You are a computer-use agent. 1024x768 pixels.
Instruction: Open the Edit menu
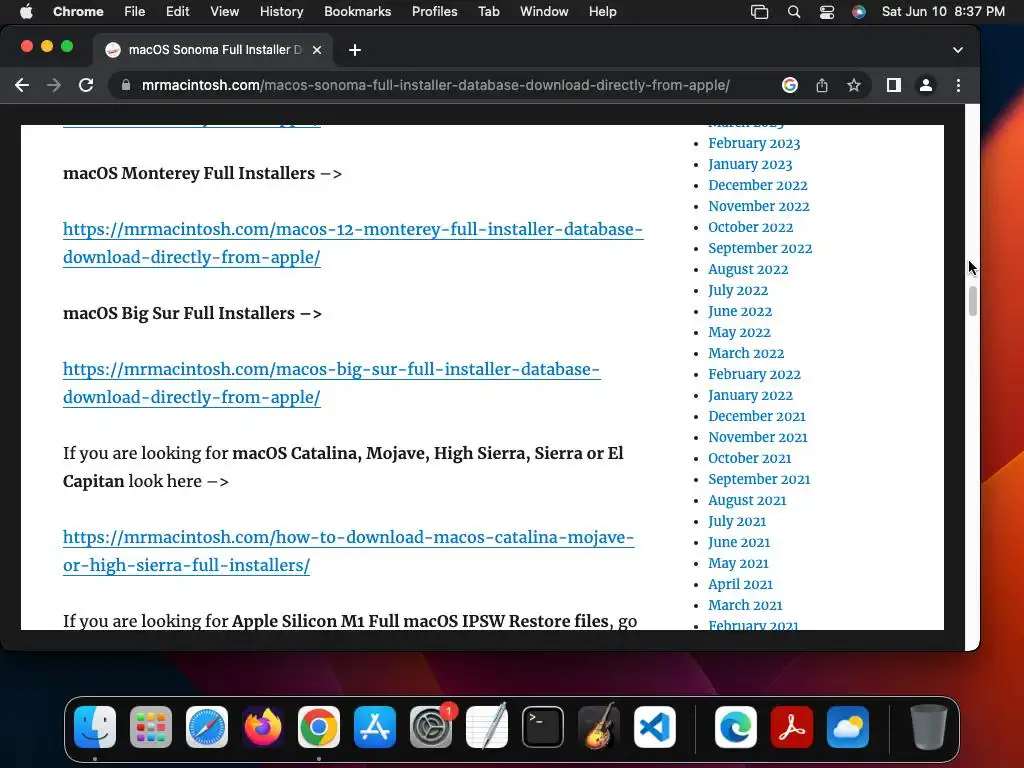pos(177,12)
